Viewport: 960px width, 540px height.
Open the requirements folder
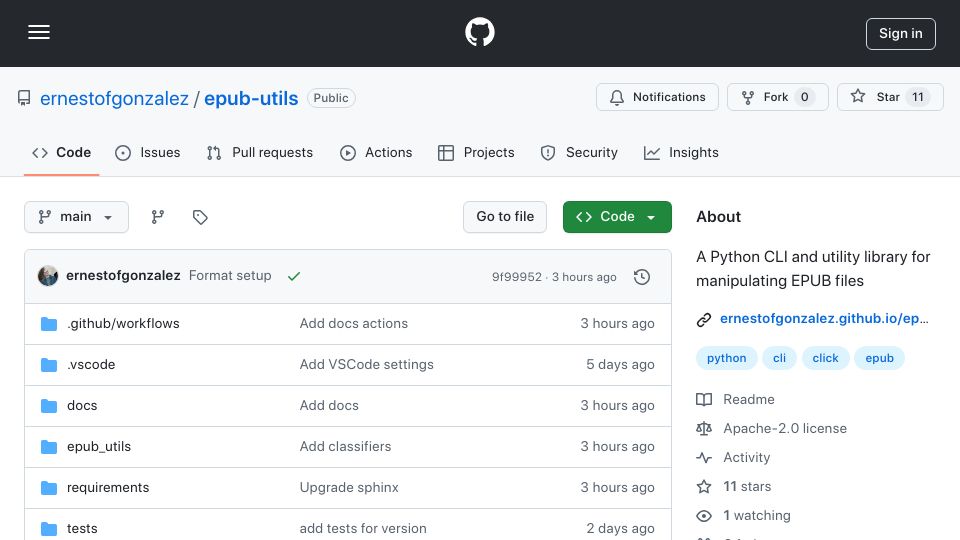point(108,487)
